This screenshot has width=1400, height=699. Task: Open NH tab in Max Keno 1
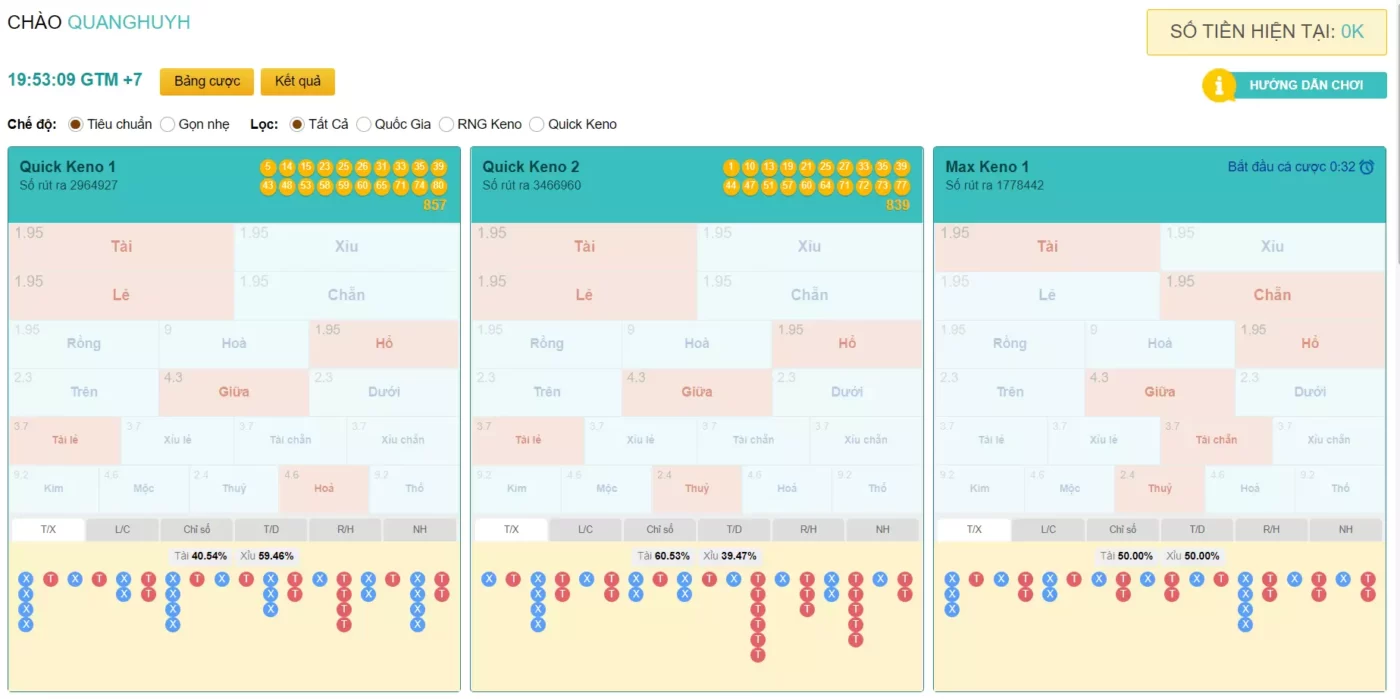[x=1346, y=529]
